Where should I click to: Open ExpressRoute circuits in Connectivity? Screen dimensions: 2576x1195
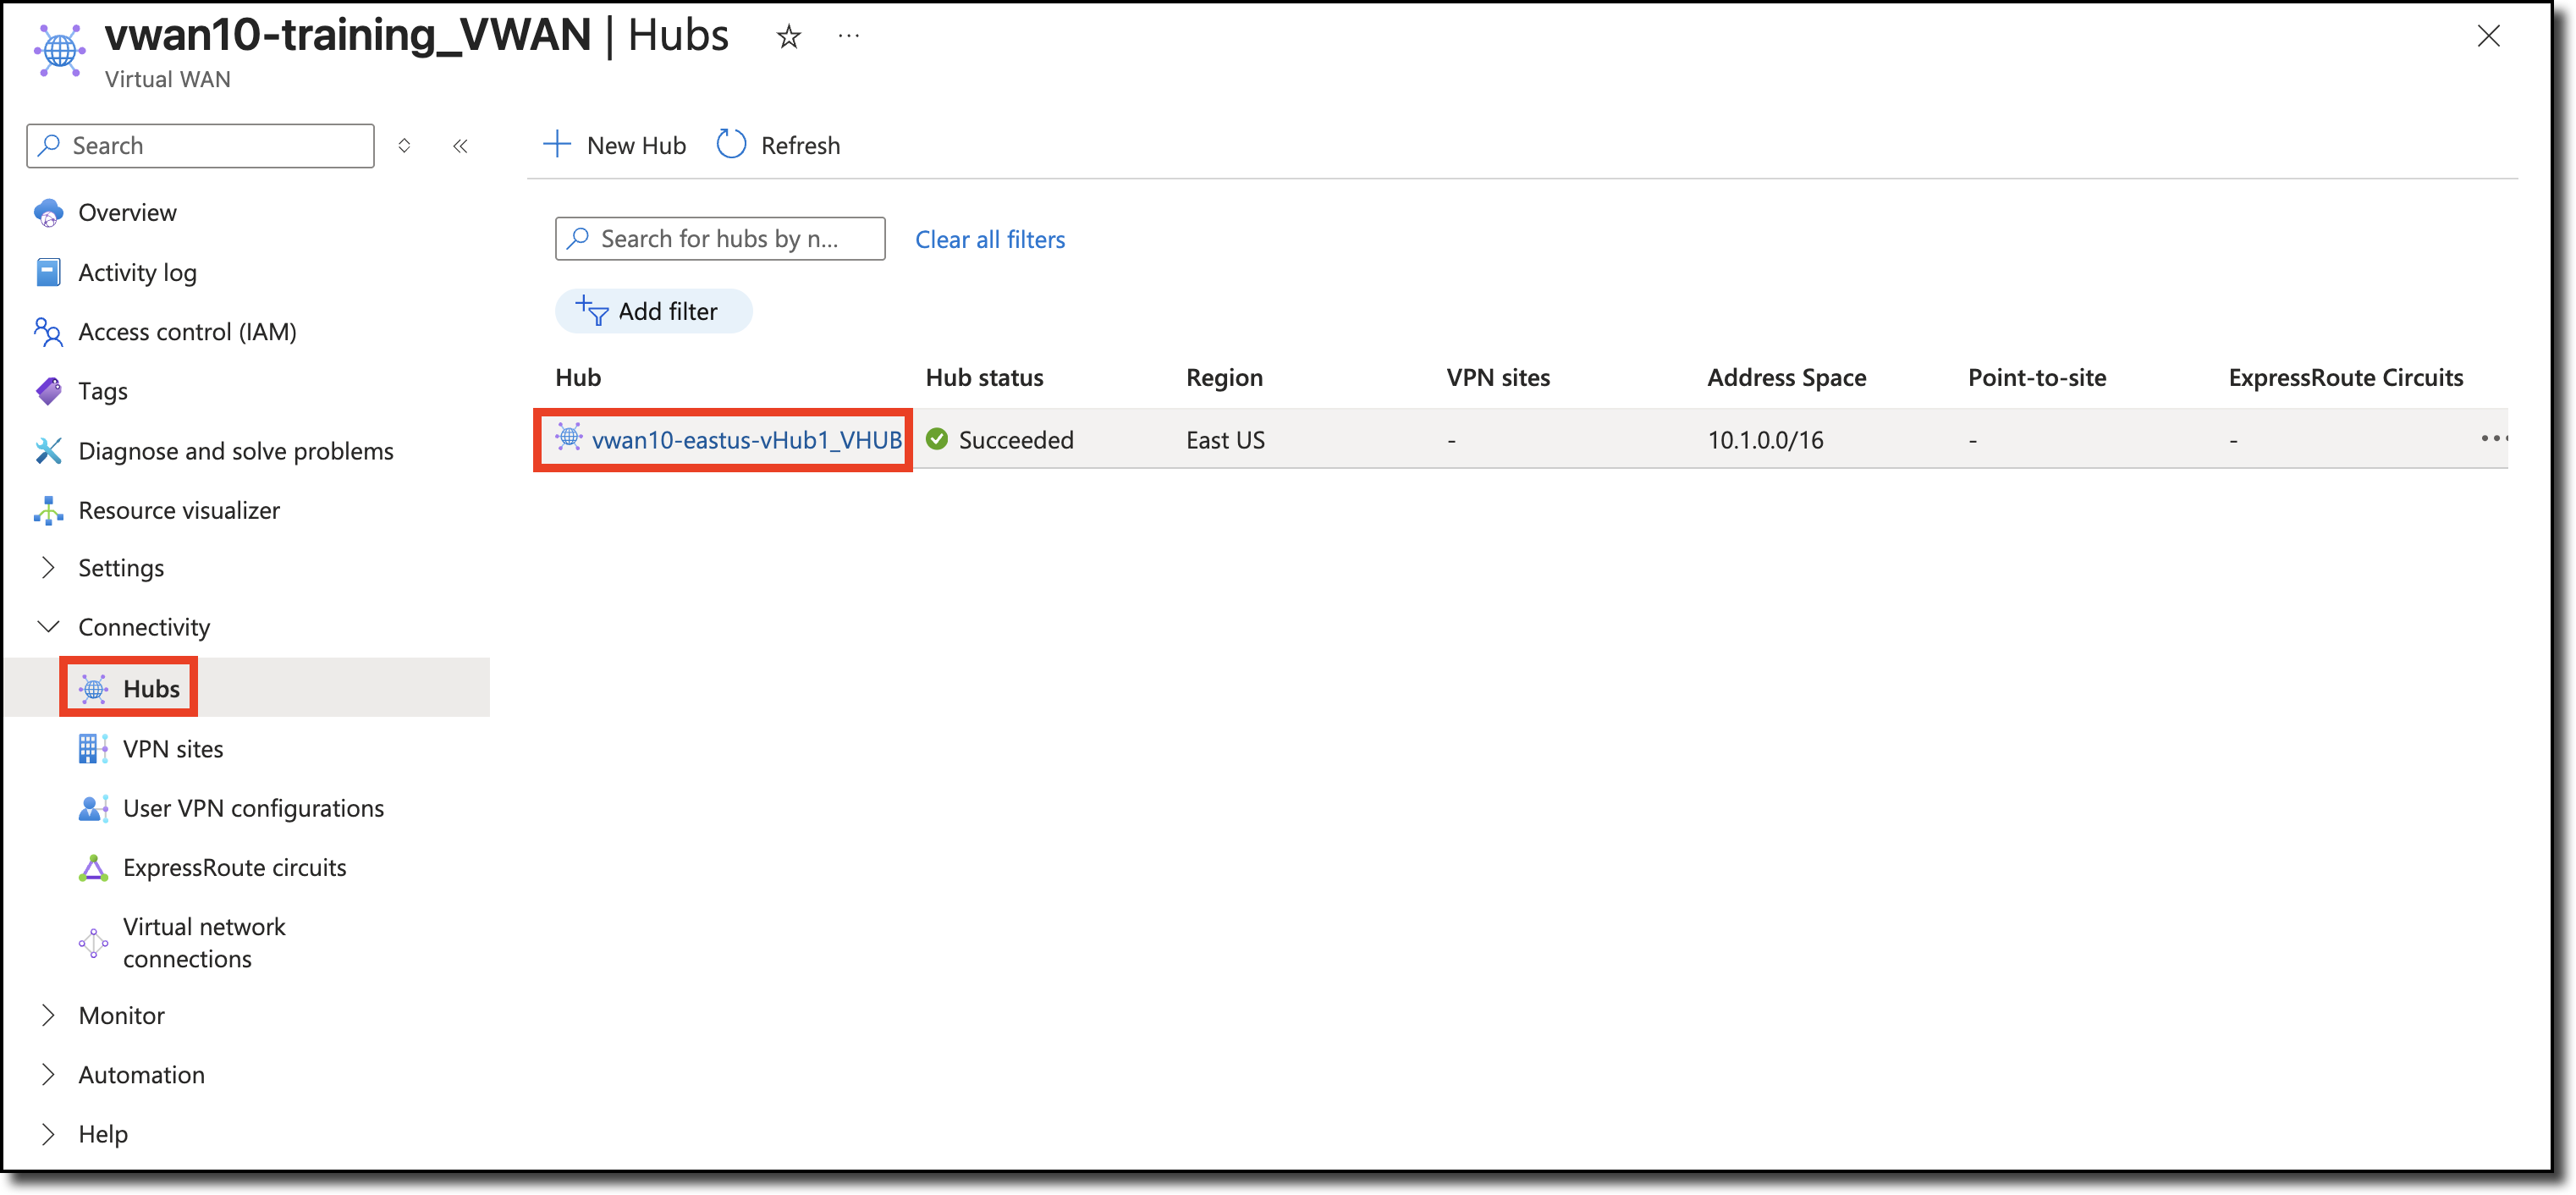[234, 867]
